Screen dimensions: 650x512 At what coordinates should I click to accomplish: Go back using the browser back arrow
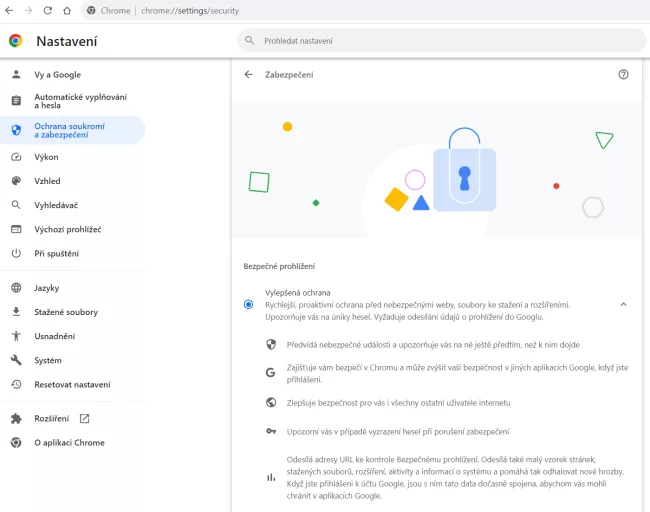[9, 10]
